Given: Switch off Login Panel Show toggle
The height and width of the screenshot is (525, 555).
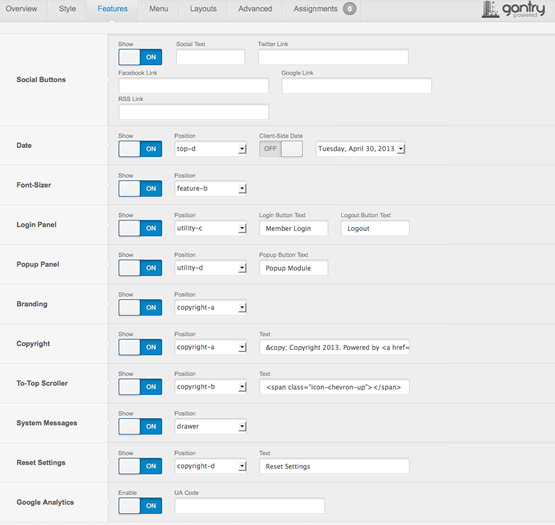Looking at the screenshot, I should pos(140,228).
